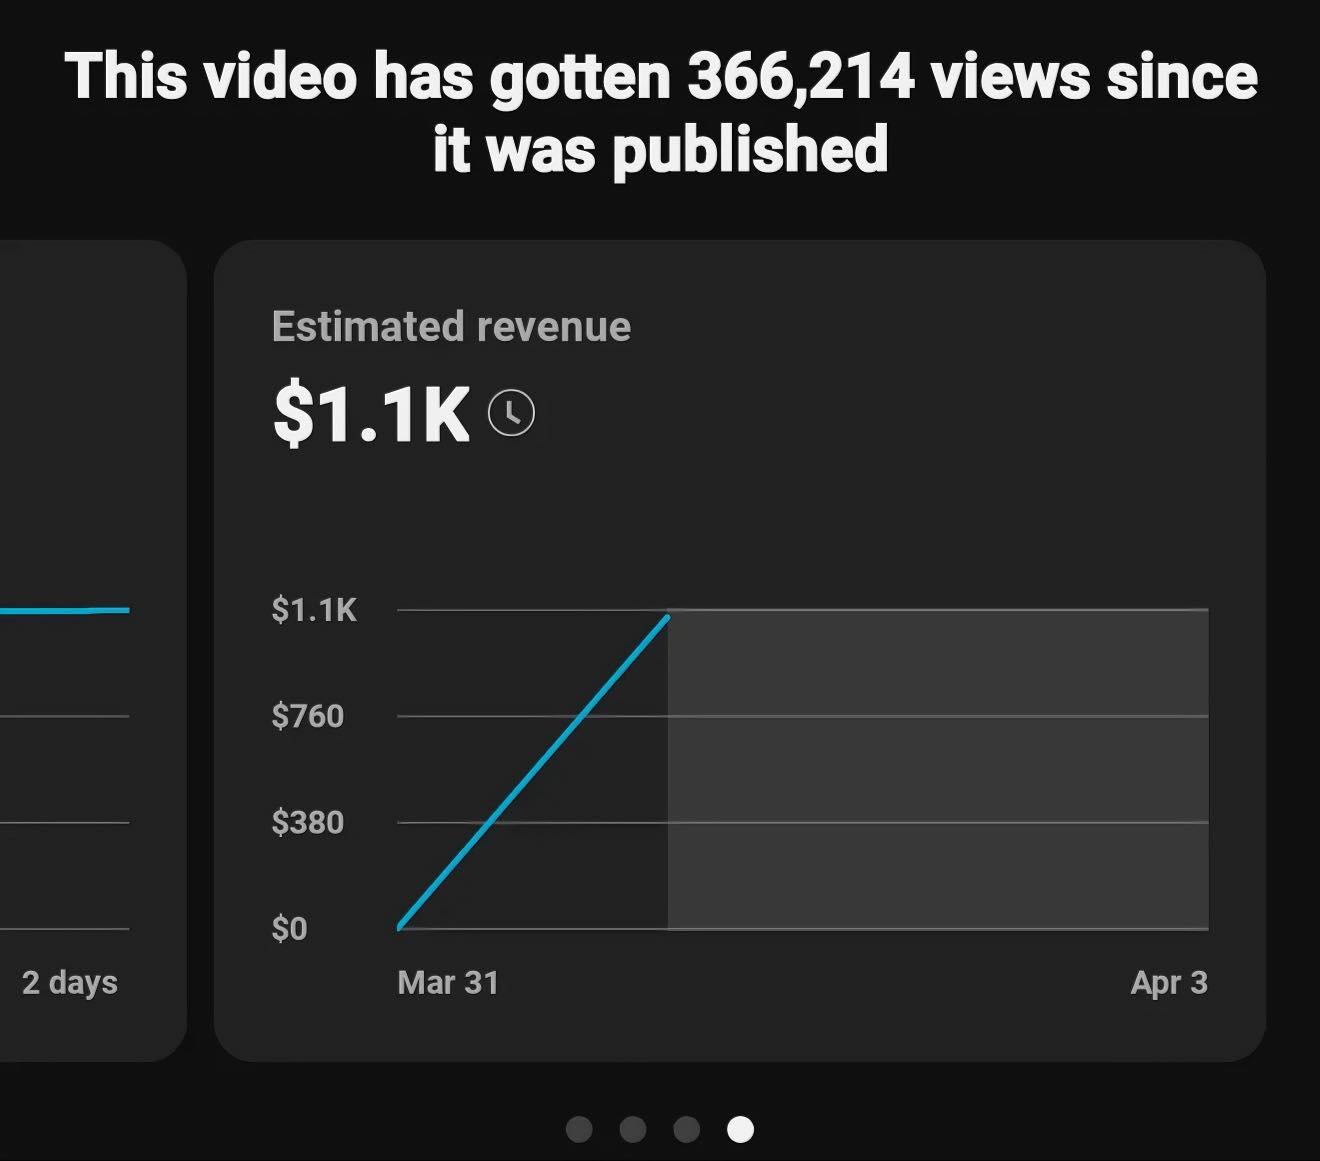
Task: Select the first pagination dot
Action: pos(579,1129)
